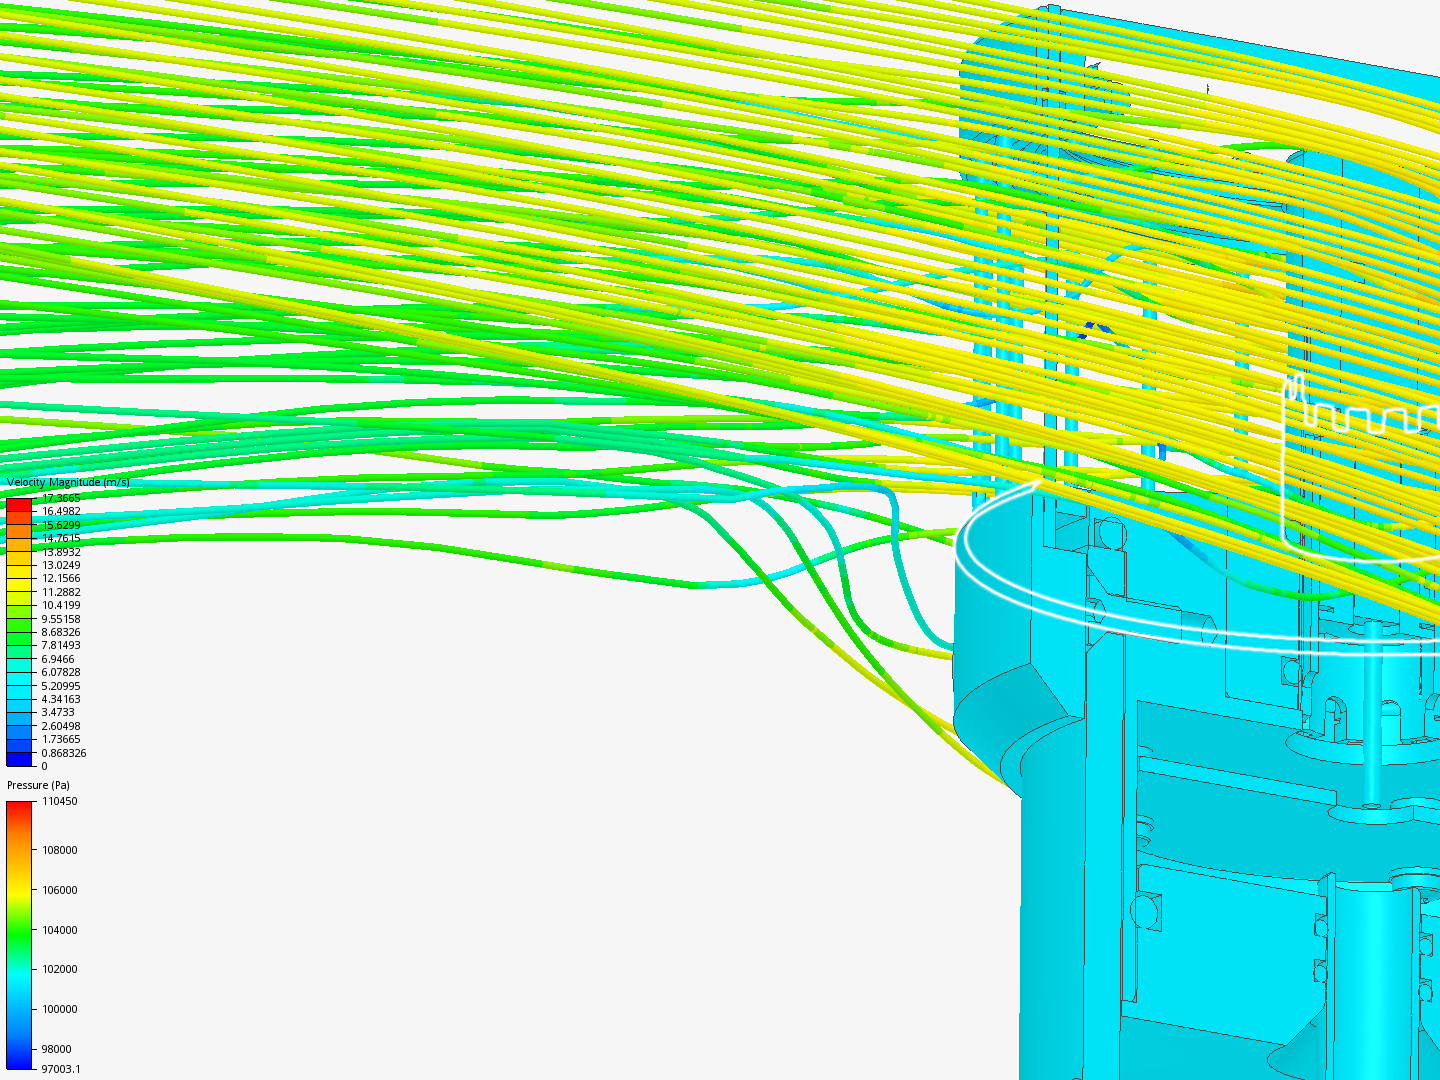
Task: Click the pressure legend value 108000
Action: pos(59,850)
